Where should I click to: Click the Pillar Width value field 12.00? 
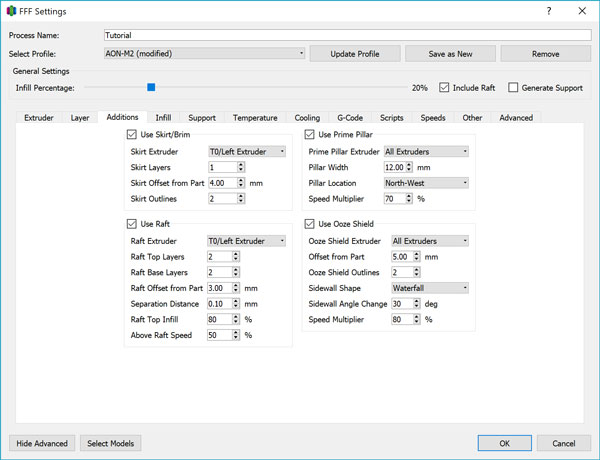tap(395, 167)
